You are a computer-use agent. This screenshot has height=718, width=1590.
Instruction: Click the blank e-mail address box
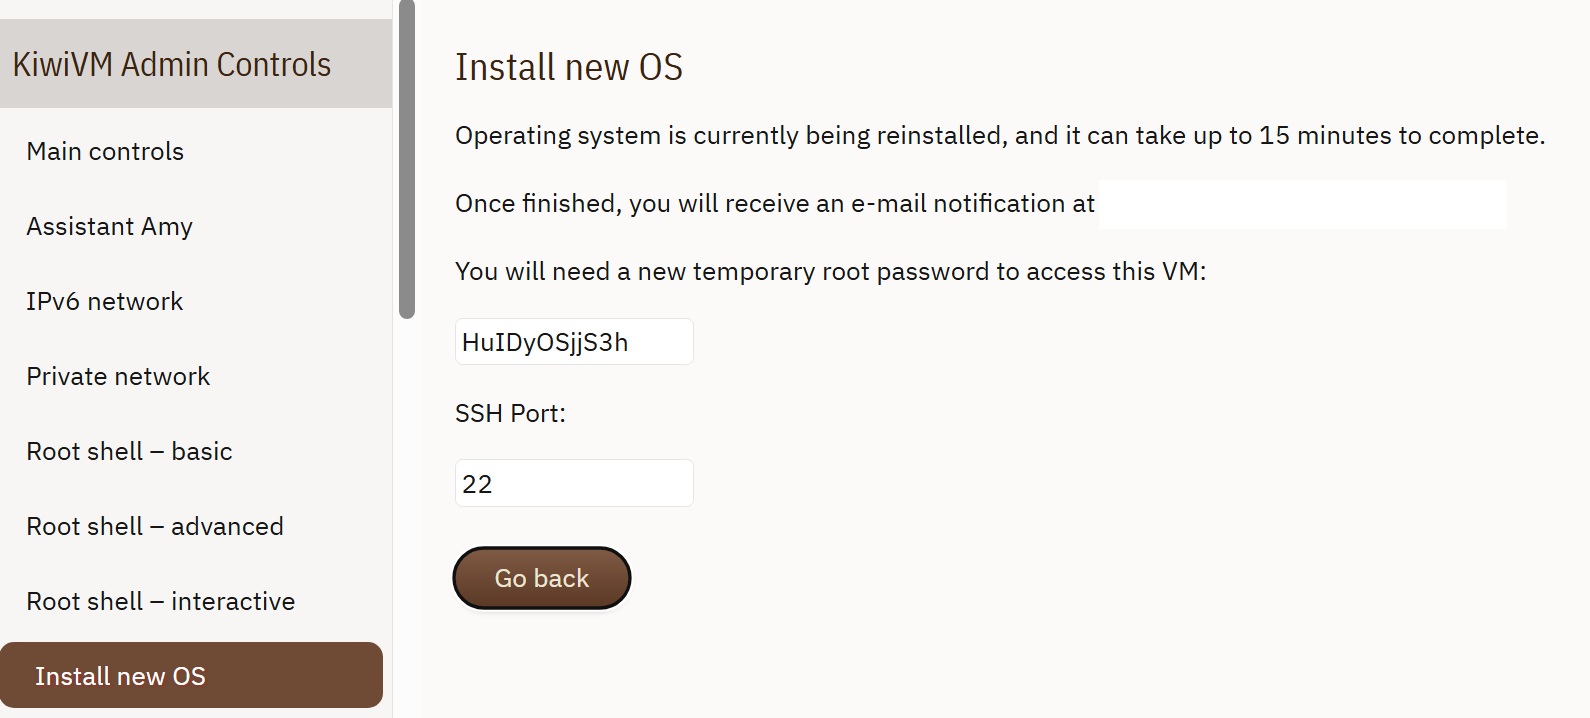pos(1302,205)
